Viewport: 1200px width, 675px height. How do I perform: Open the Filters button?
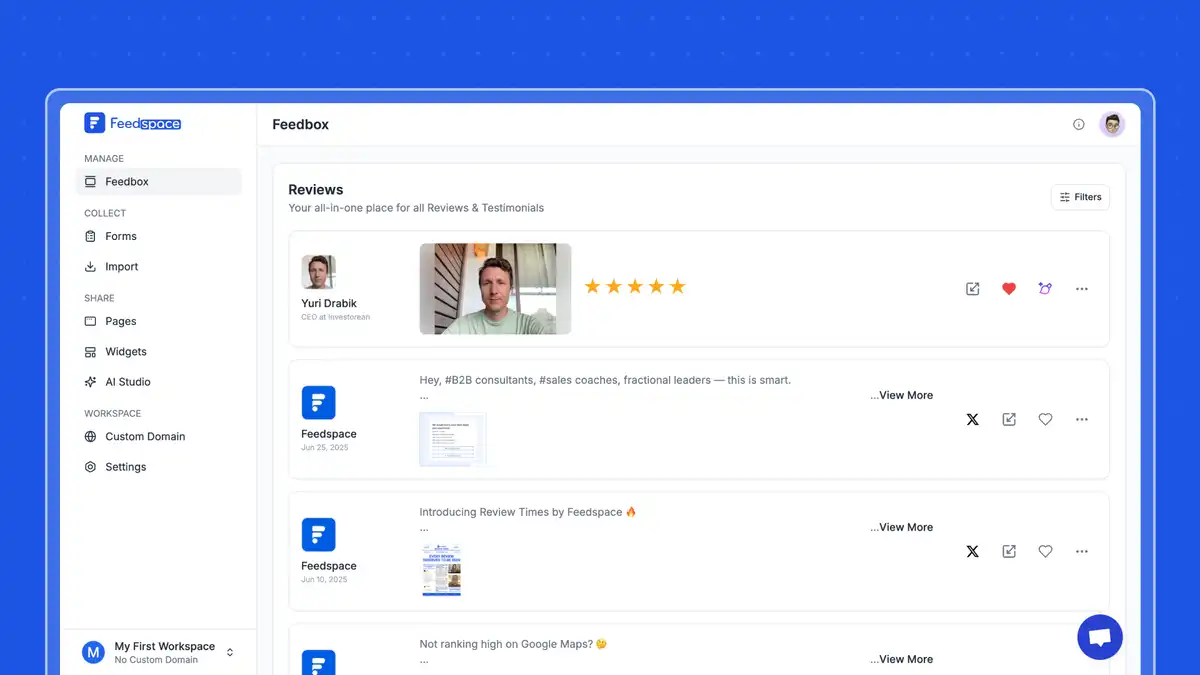coord(1080,197)
